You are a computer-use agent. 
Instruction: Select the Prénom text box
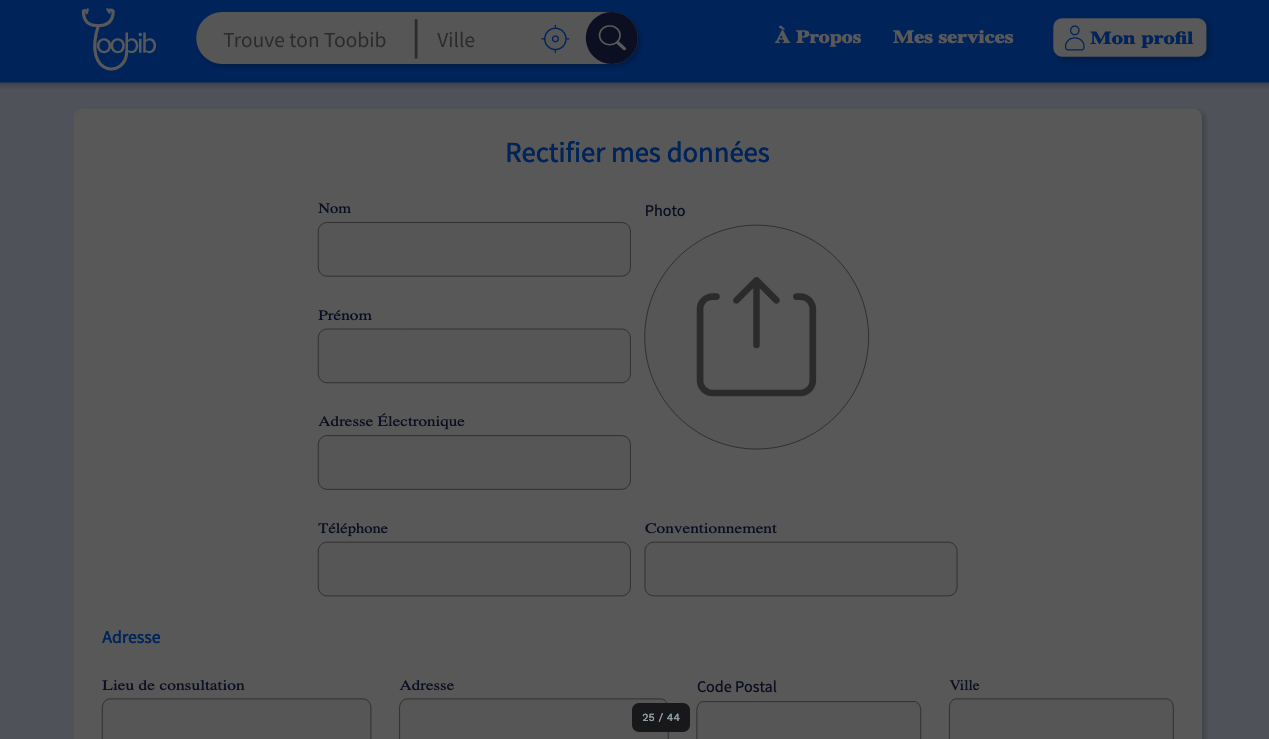click(474, 356)
